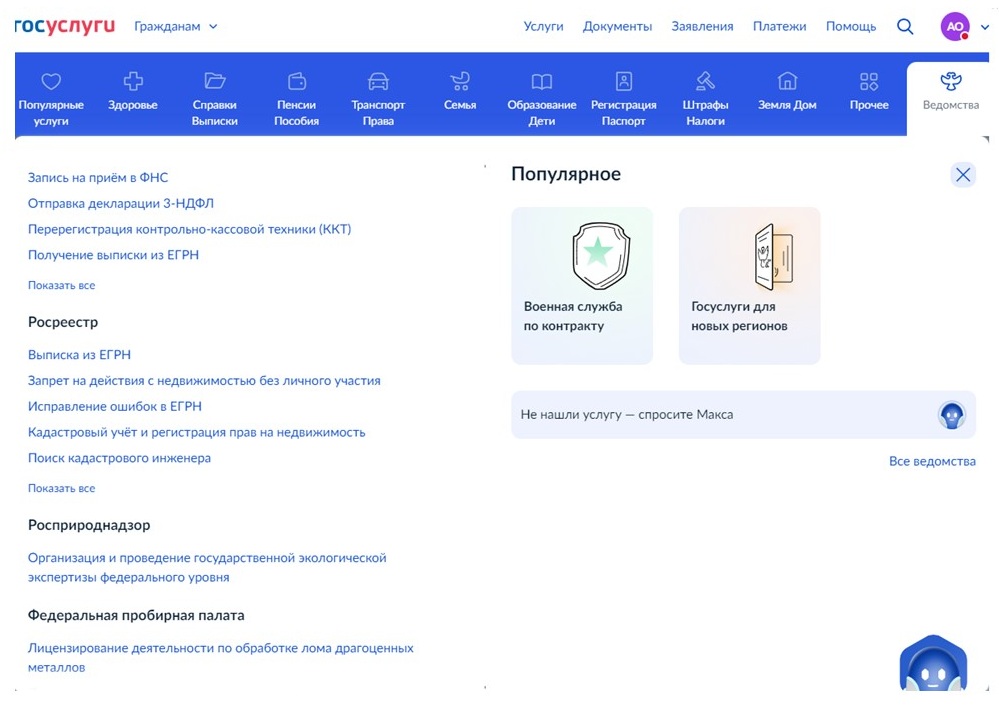The width and height of the screenshot is (999, 707).
Task: Open the Транспорт Права car icon
Action: pyautogui.click(x=378, y=82)
